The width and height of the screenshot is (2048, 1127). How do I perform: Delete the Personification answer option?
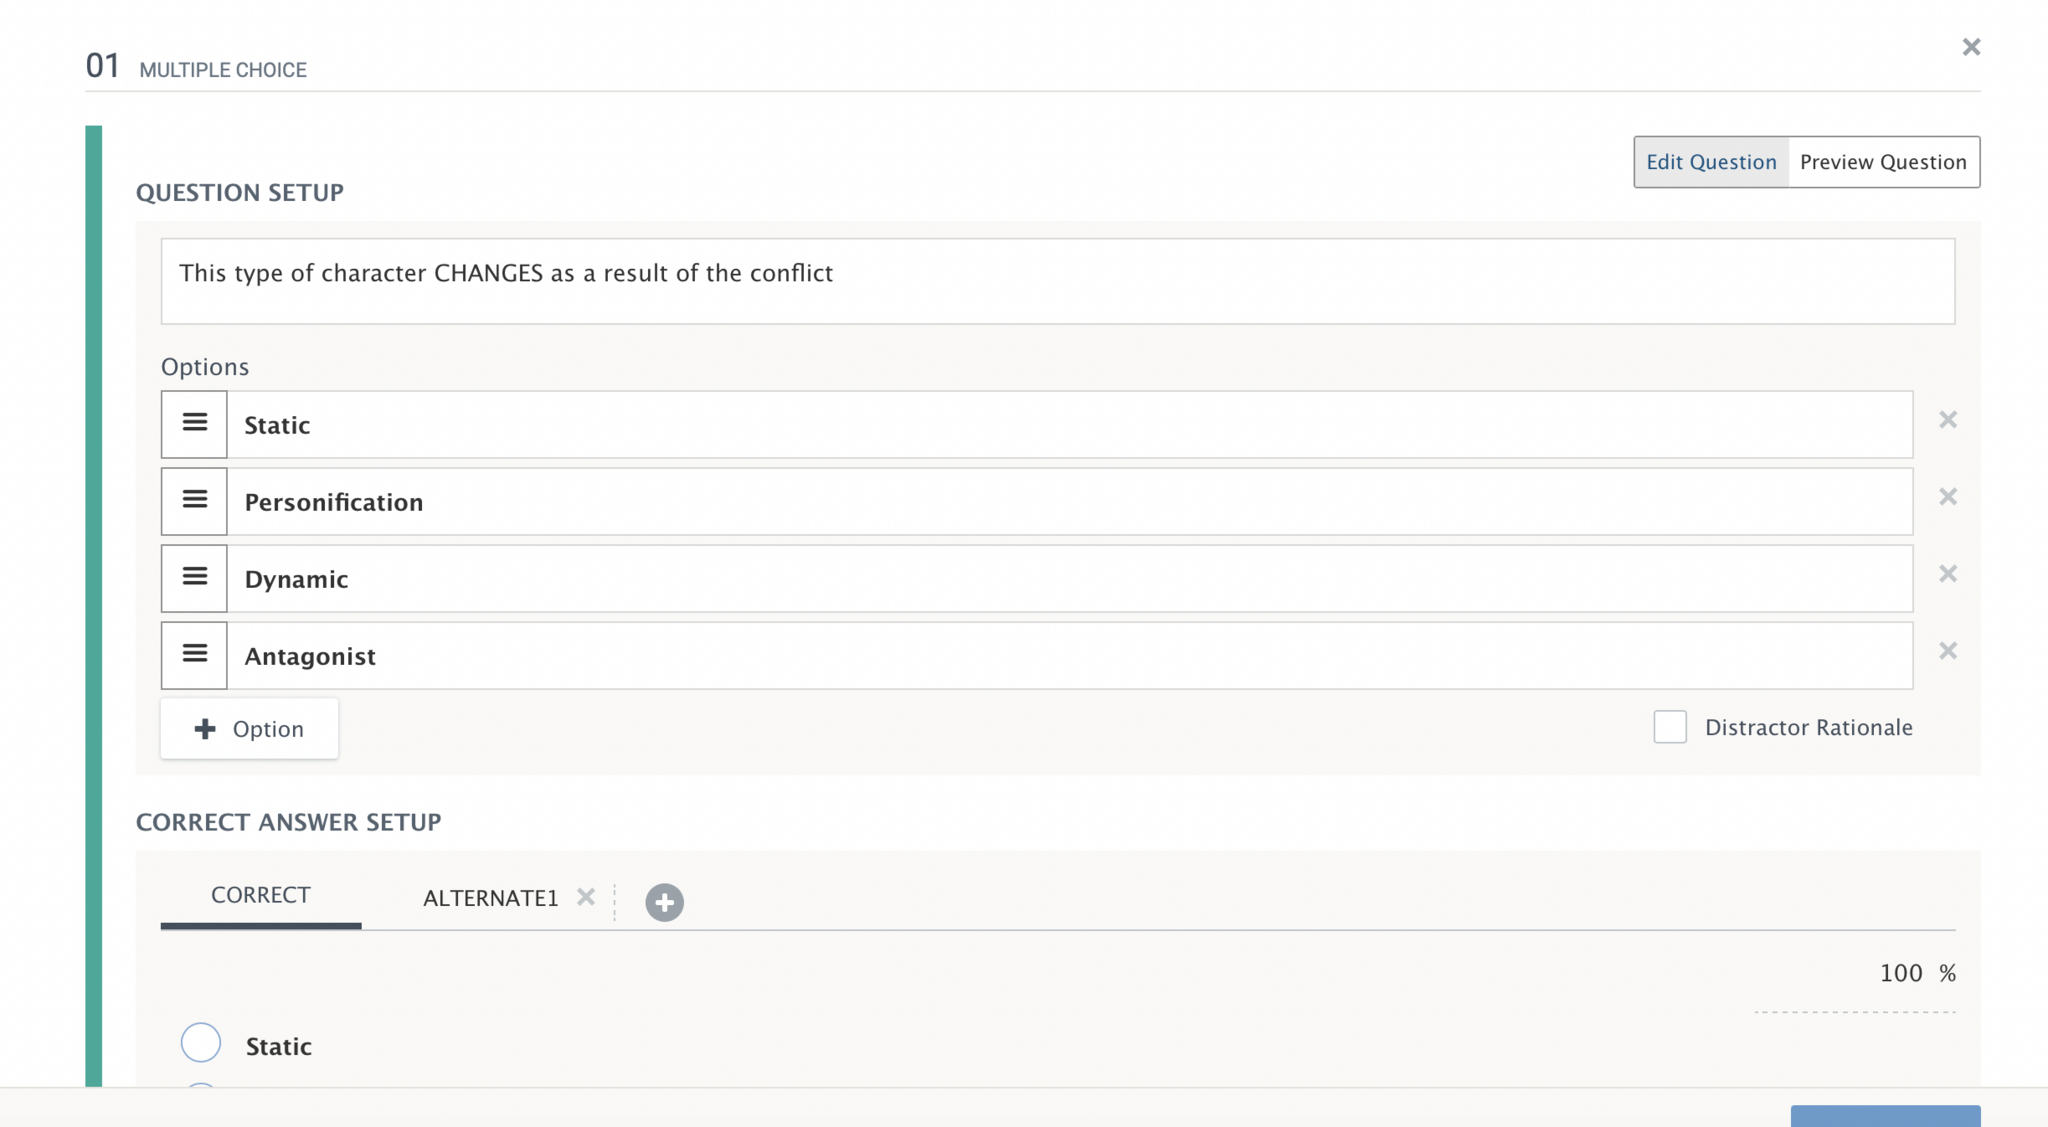coord(1947,497)
